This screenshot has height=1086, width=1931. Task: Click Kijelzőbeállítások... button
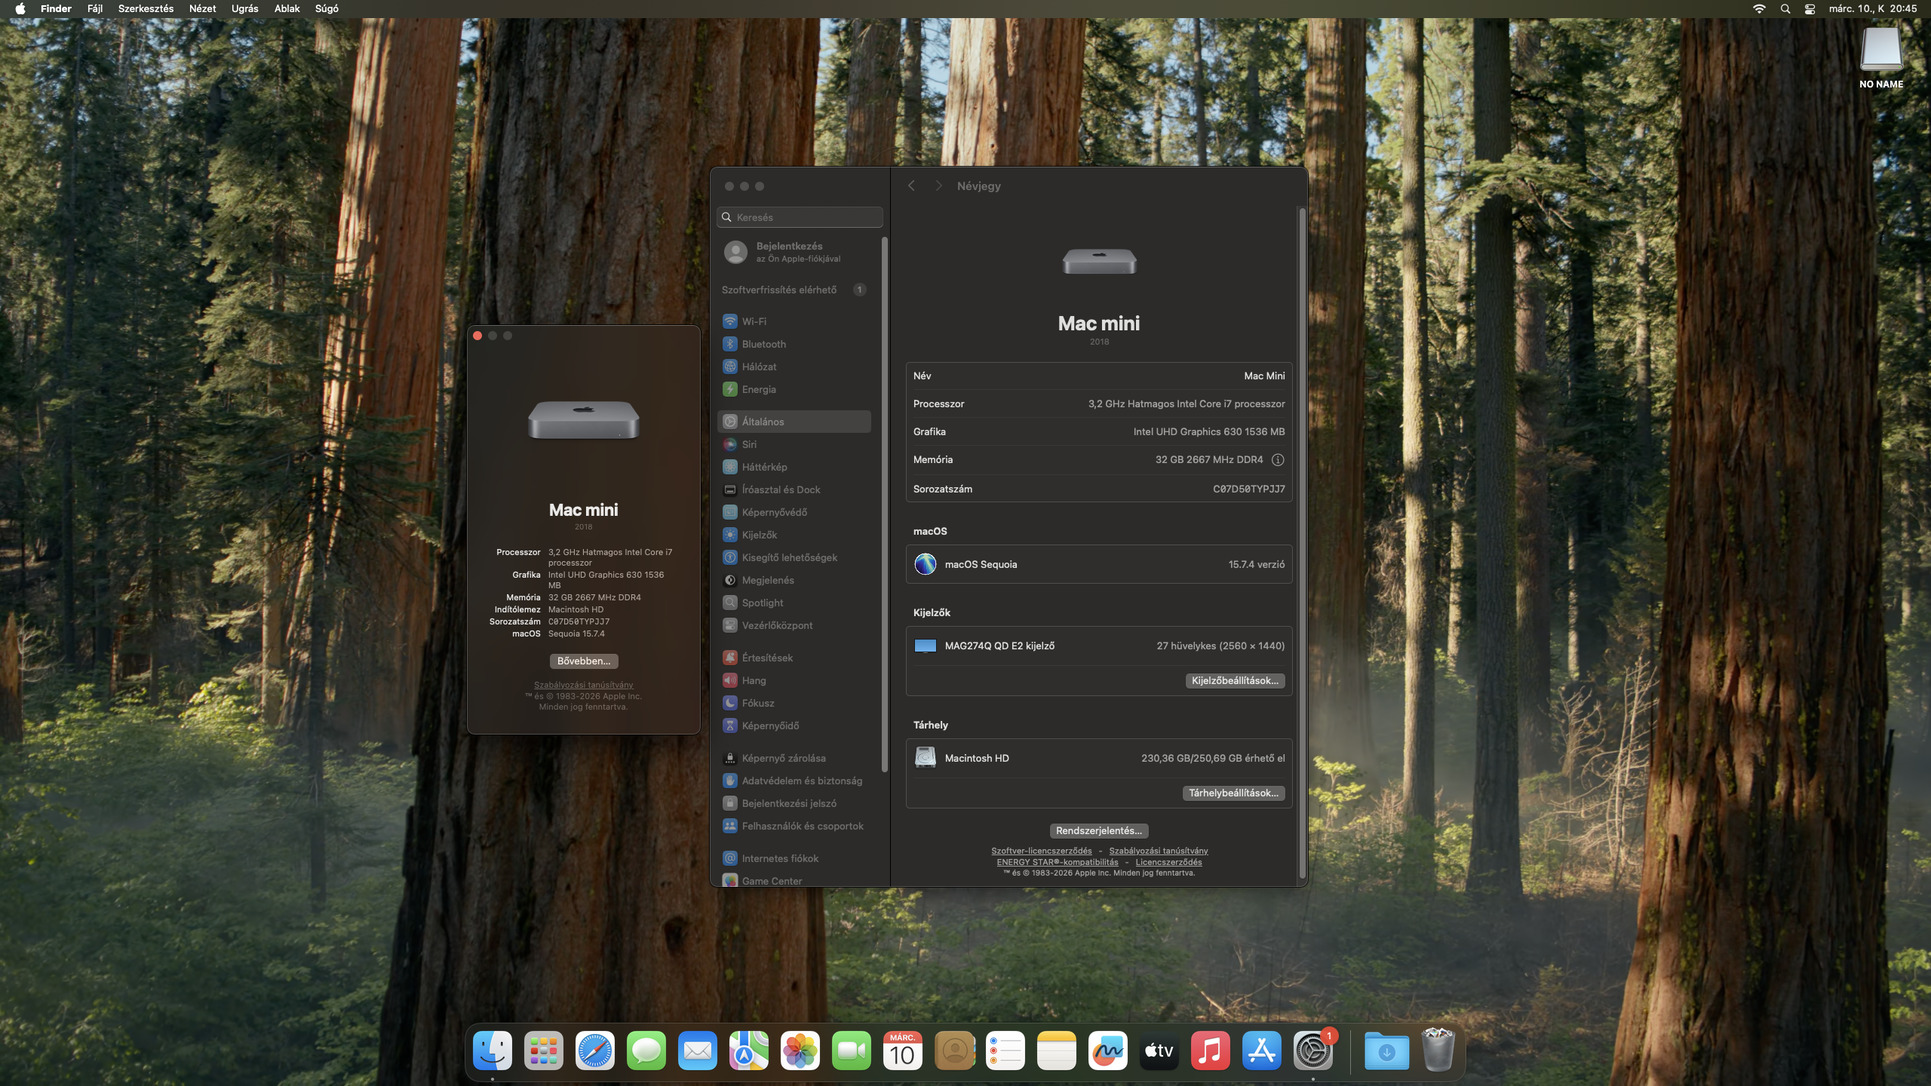tap(1234, 681)
